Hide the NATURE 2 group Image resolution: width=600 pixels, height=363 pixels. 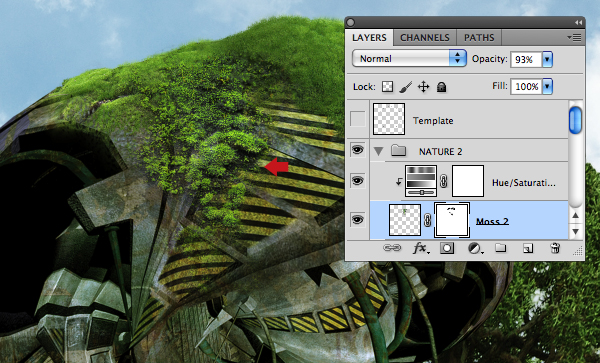[357, 150]
